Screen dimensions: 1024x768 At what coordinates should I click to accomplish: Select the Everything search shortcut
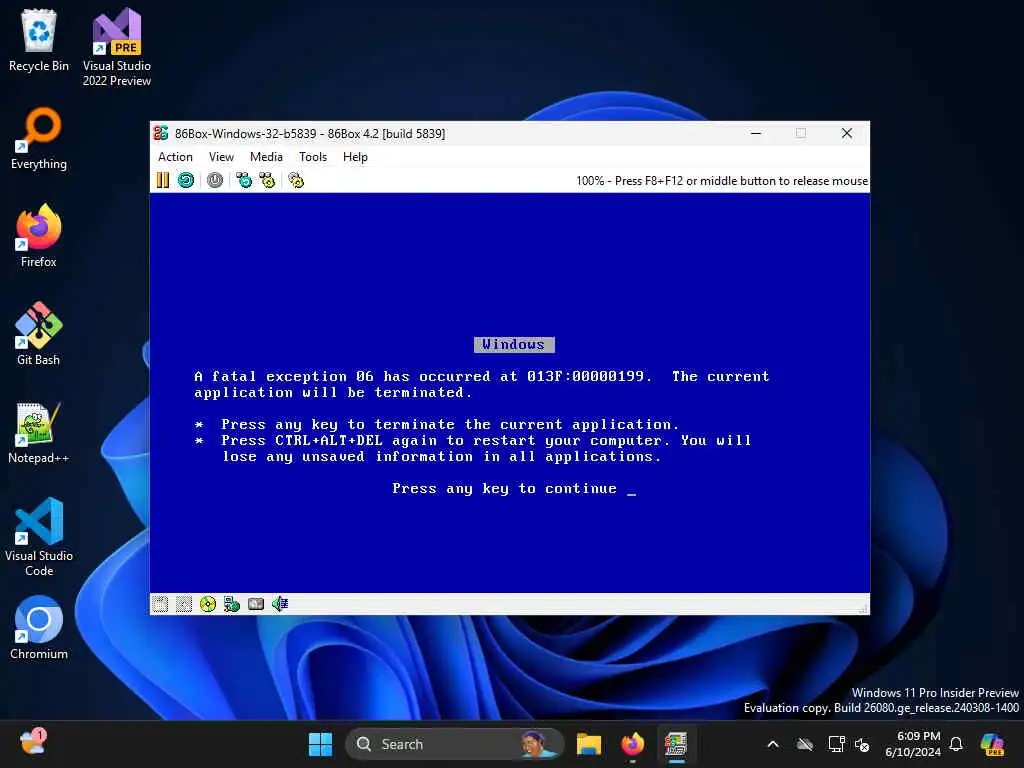pos(39,138)
